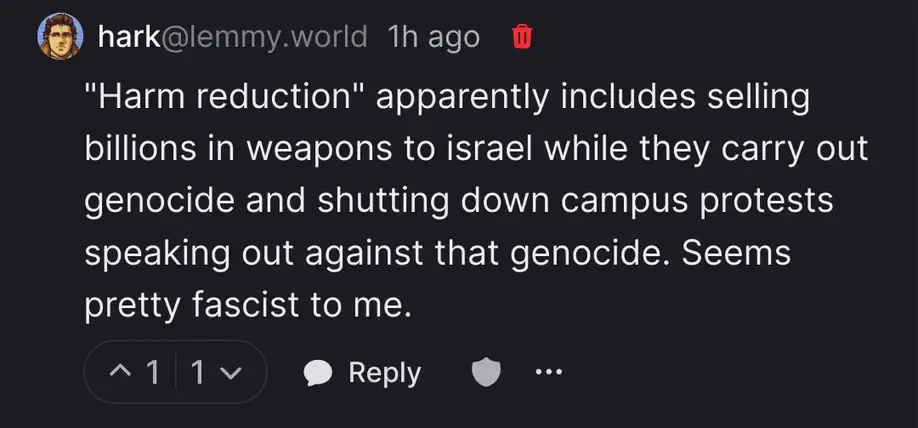The height and width of the screenshot is (428, 918).
Task: Click the words "speaking out against"
Action: (x=265, y=254)
